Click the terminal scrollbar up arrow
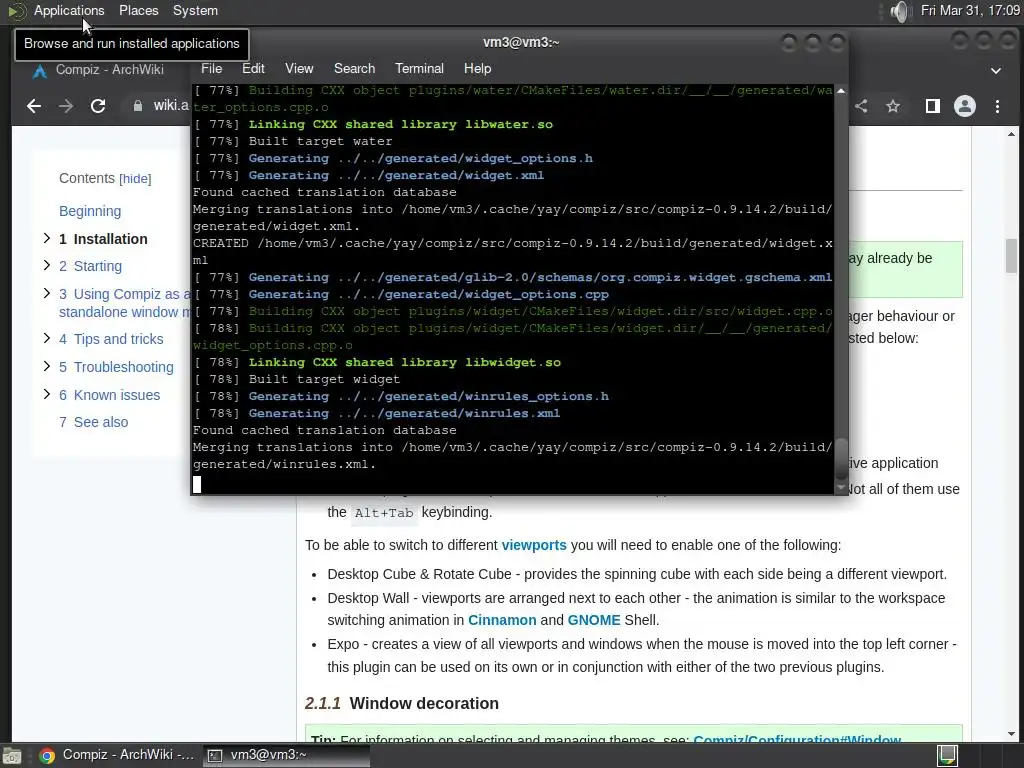Screen dimensions: 1024x768 pyautogui.click(x=840, y=91)
